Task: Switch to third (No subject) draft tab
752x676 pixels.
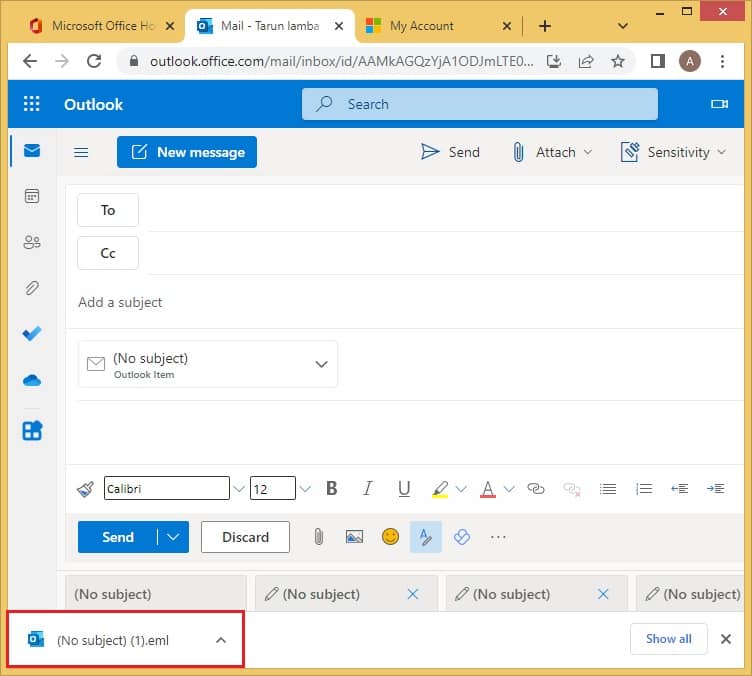Action: (512, 594)
